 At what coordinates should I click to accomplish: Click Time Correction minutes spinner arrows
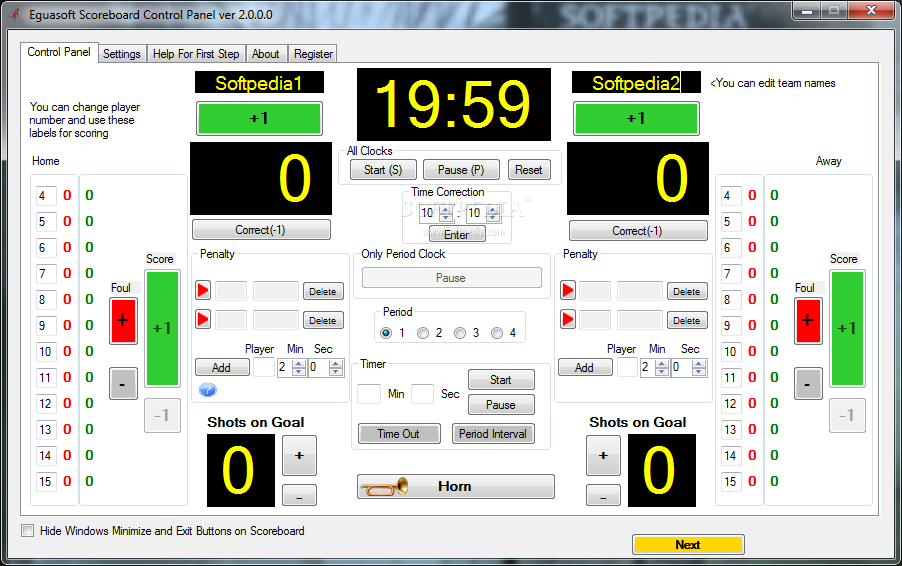tap(446, 213)
